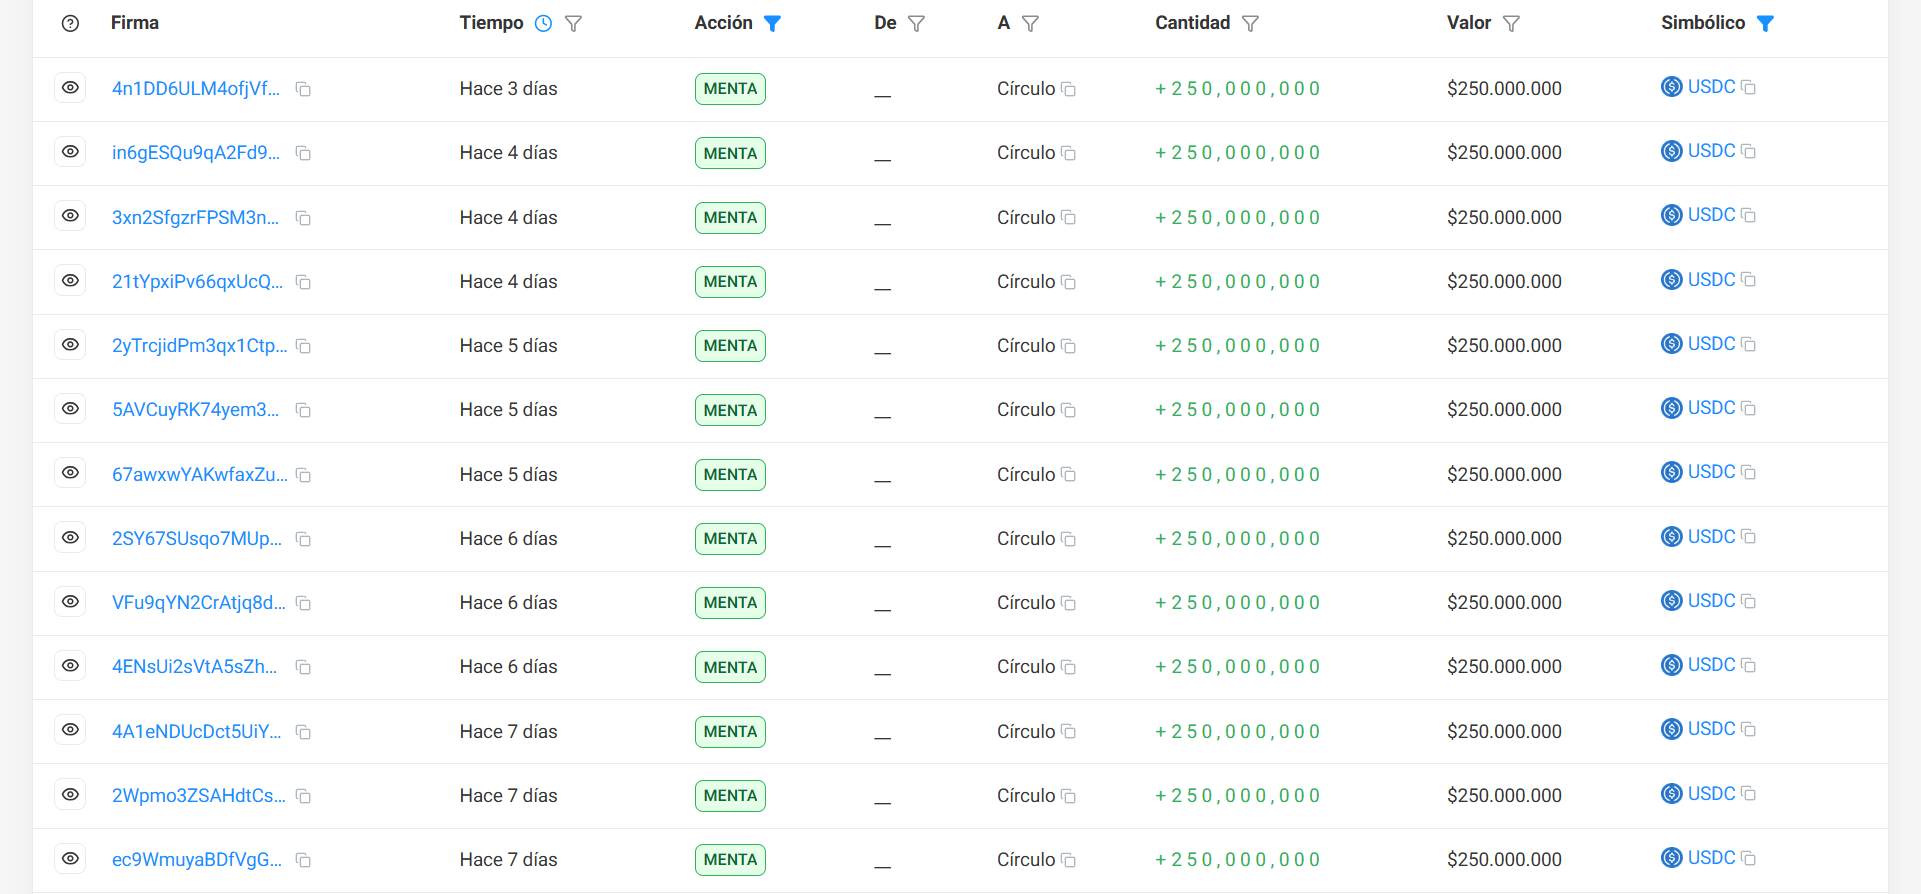
Task: Open the USDC token link in 67awxwYAKwfaxZu row
Action: (1711, 472)
